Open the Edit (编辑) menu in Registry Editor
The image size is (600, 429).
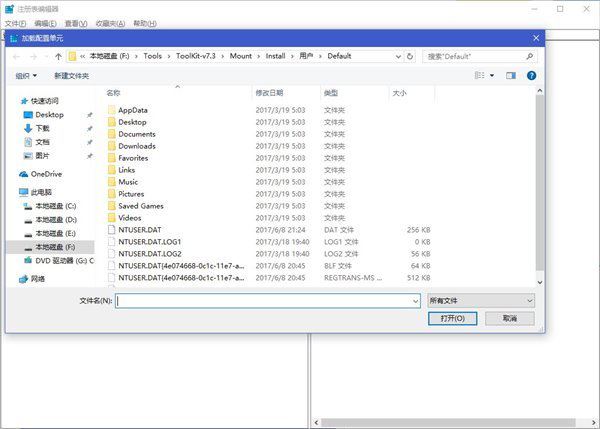(x=44, y=22)
